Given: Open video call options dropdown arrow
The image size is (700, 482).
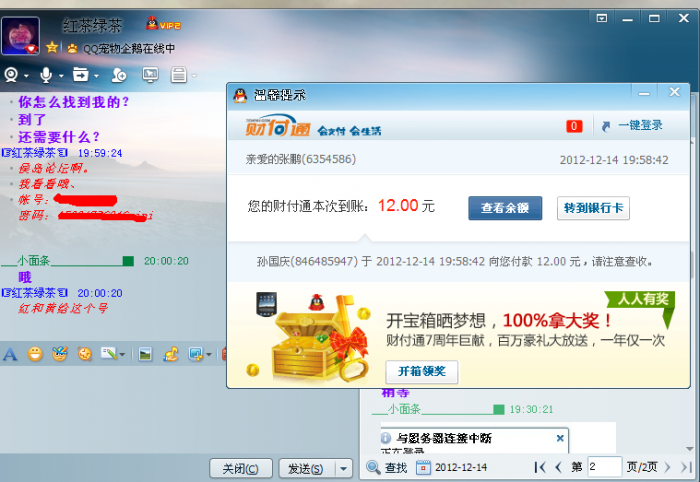Looking at the screenshot, I should 26,76.
